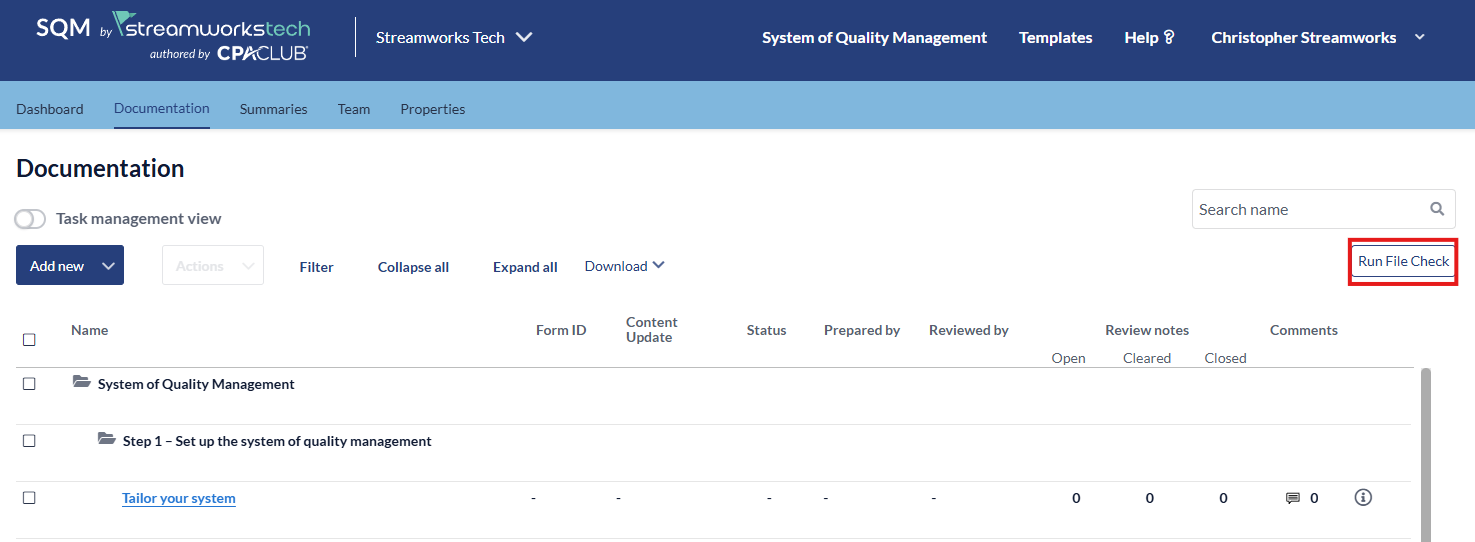Viewport: 1475px width, 542px height.
Task: Open the Tailor your system link
Action: (x=179, y=498)
